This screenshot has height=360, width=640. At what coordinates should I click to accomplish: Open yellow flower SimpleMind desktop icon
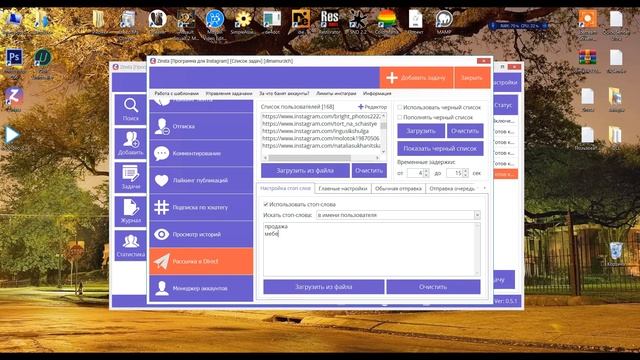[x=243, y=19]
